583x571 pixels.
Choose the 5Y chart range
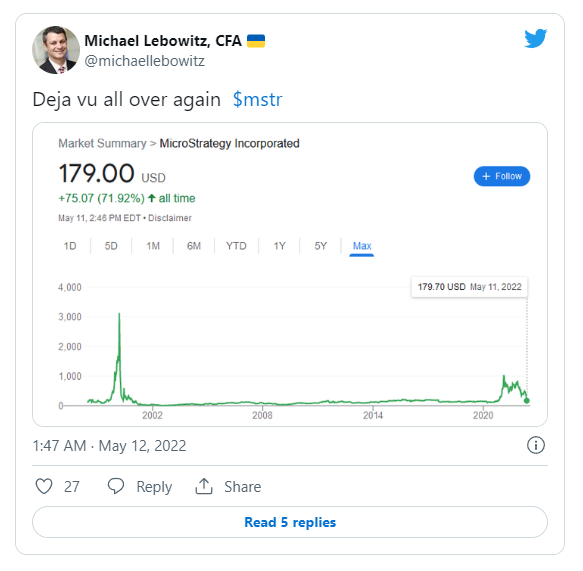321,246
